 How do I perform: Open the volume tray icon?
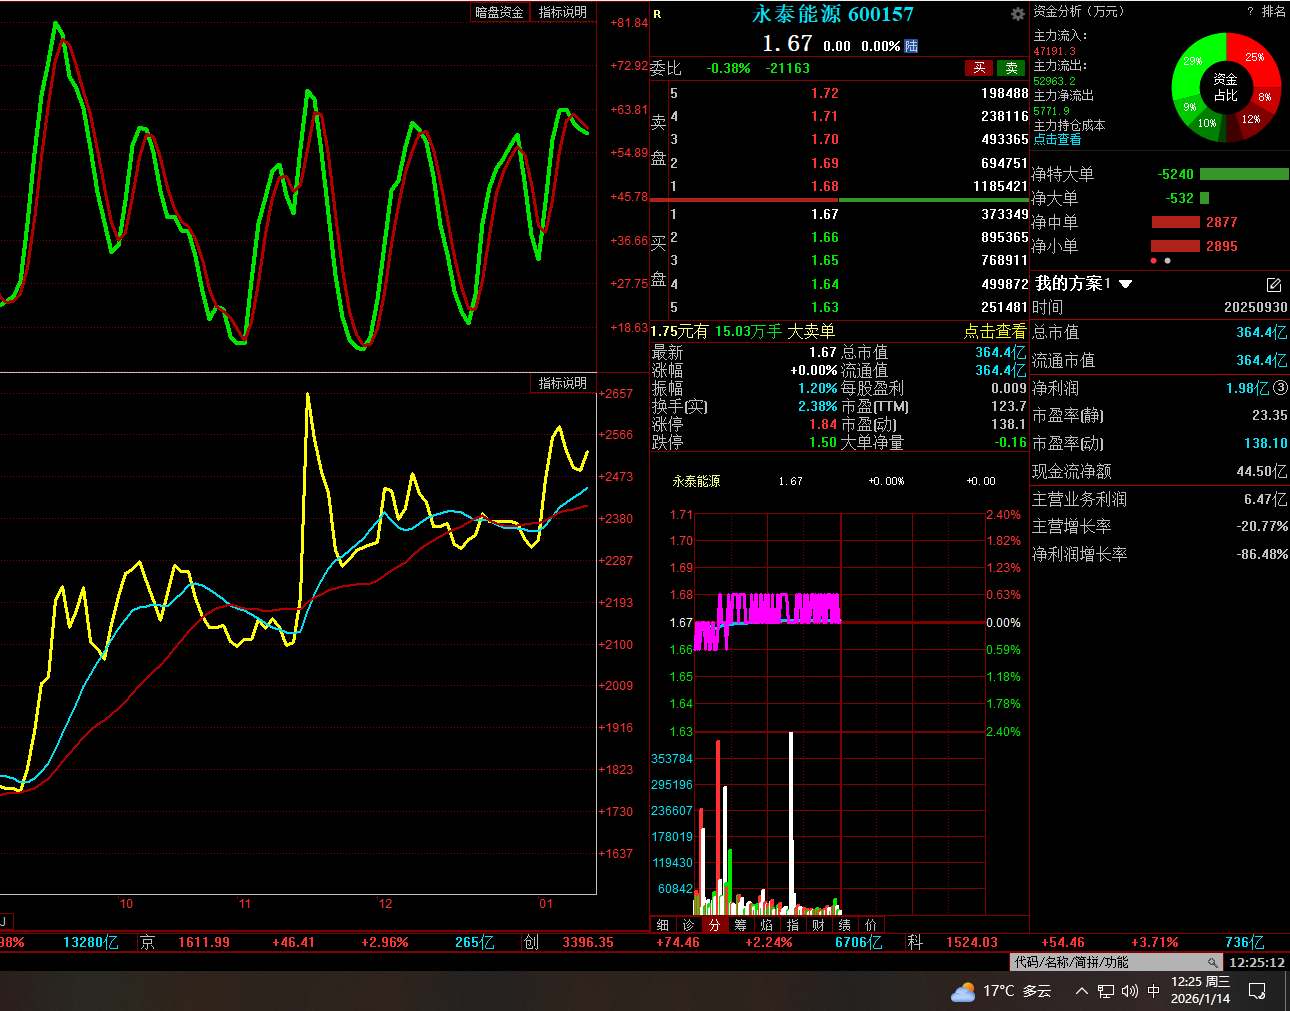coord(1130,991)
